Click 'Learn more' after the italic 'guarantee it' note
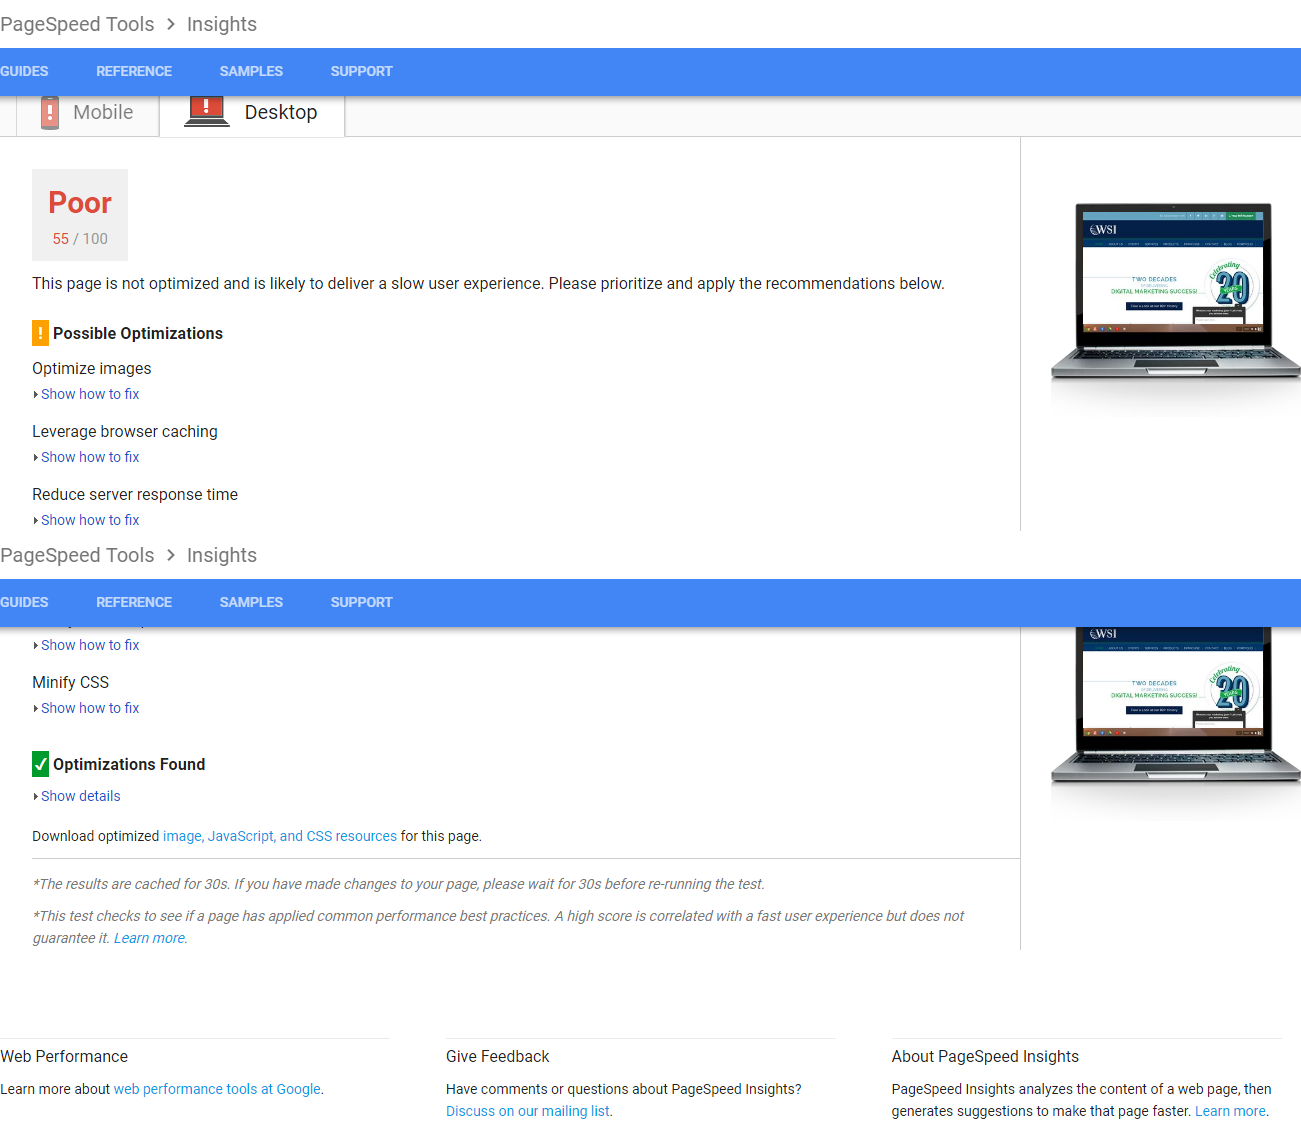The height and width of the screenshot is (1129, 1301). 149,938
